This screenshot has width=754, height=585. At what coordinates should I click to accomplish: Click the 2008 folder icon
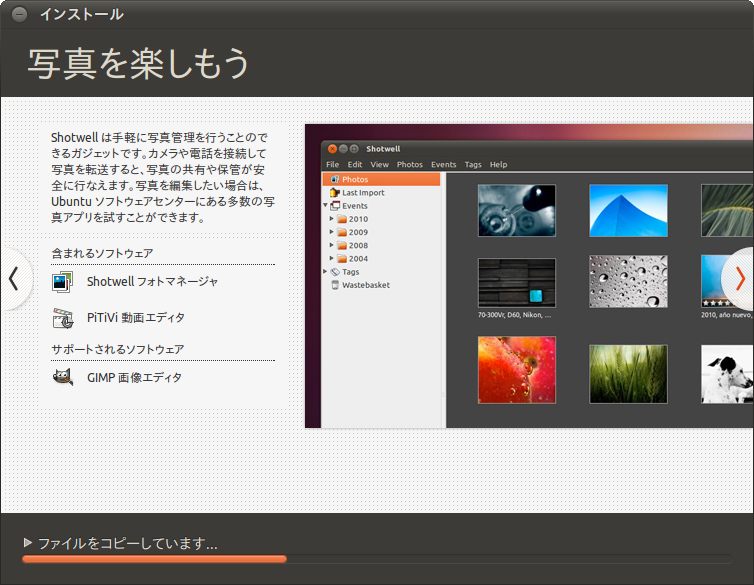342,246
